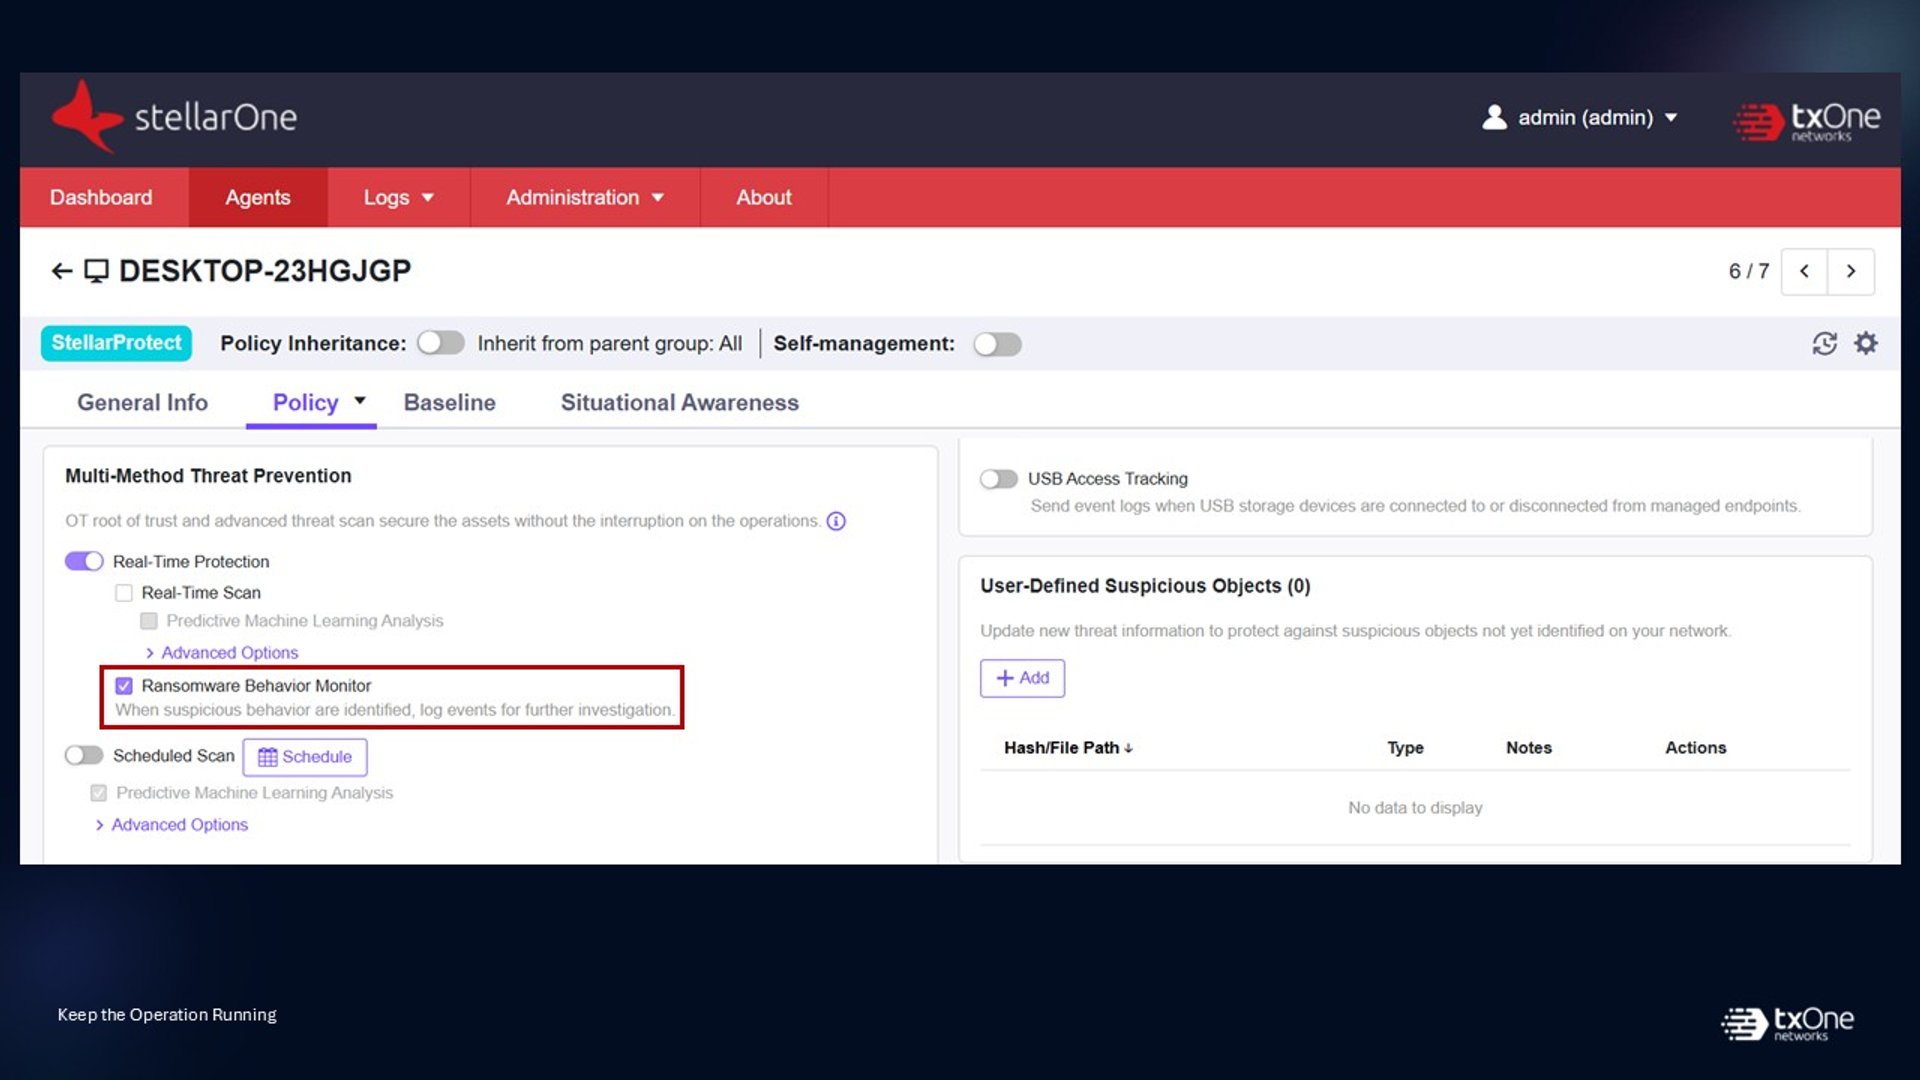Image resolution: width=1920 pixels, height=1080 pixels.
Task: Open the Administration dropdown menu
Action: tap(584, 197)
